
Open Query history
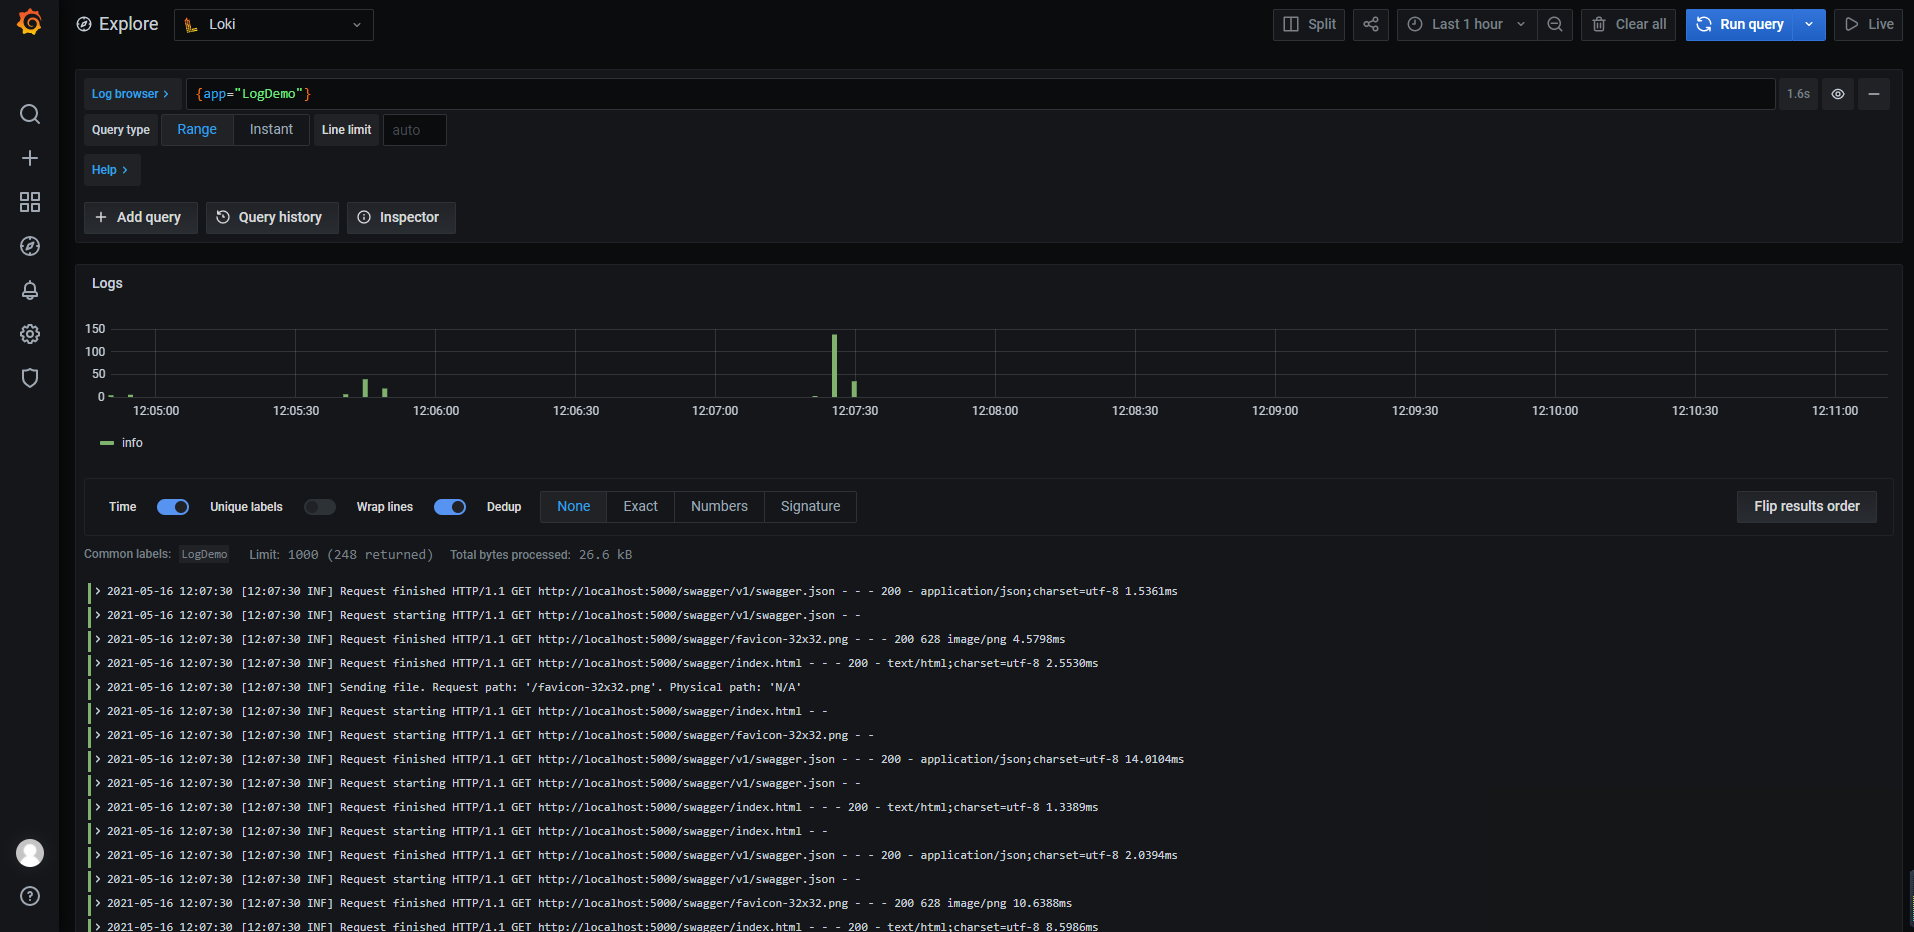click(272, 217)
